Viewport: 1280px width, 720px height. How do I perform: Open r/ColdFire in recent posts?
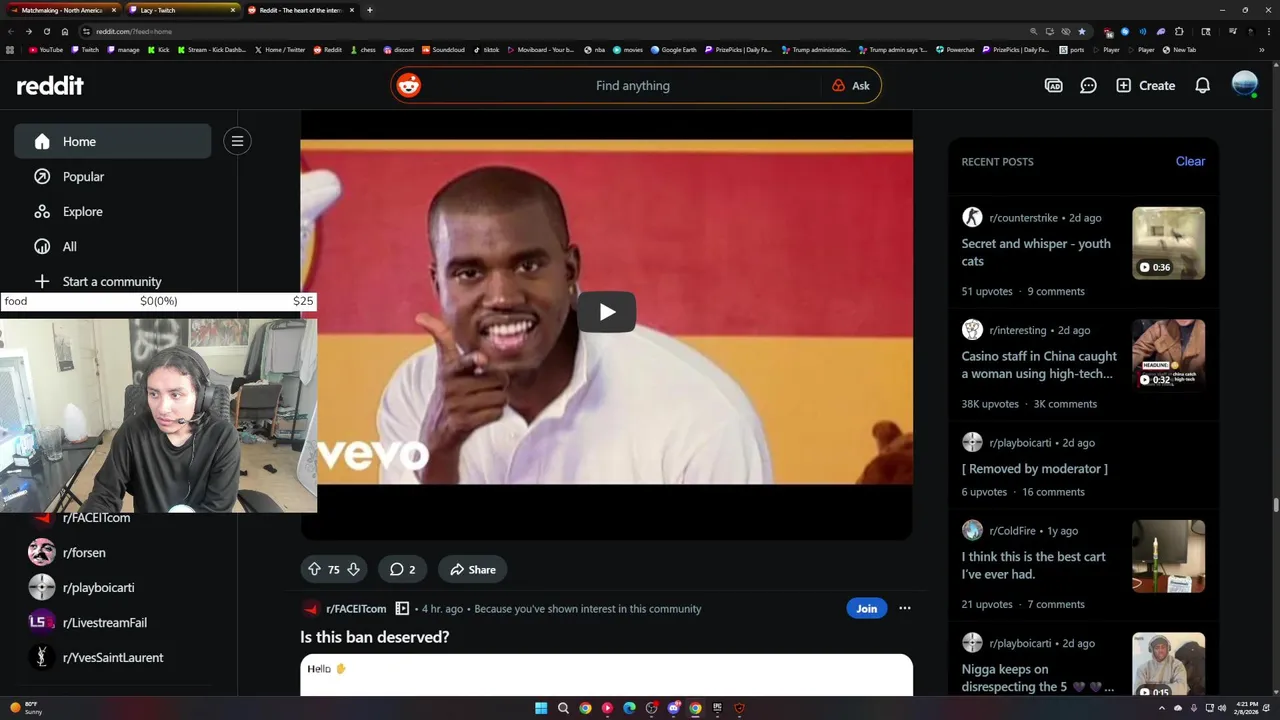[1012, 531]
